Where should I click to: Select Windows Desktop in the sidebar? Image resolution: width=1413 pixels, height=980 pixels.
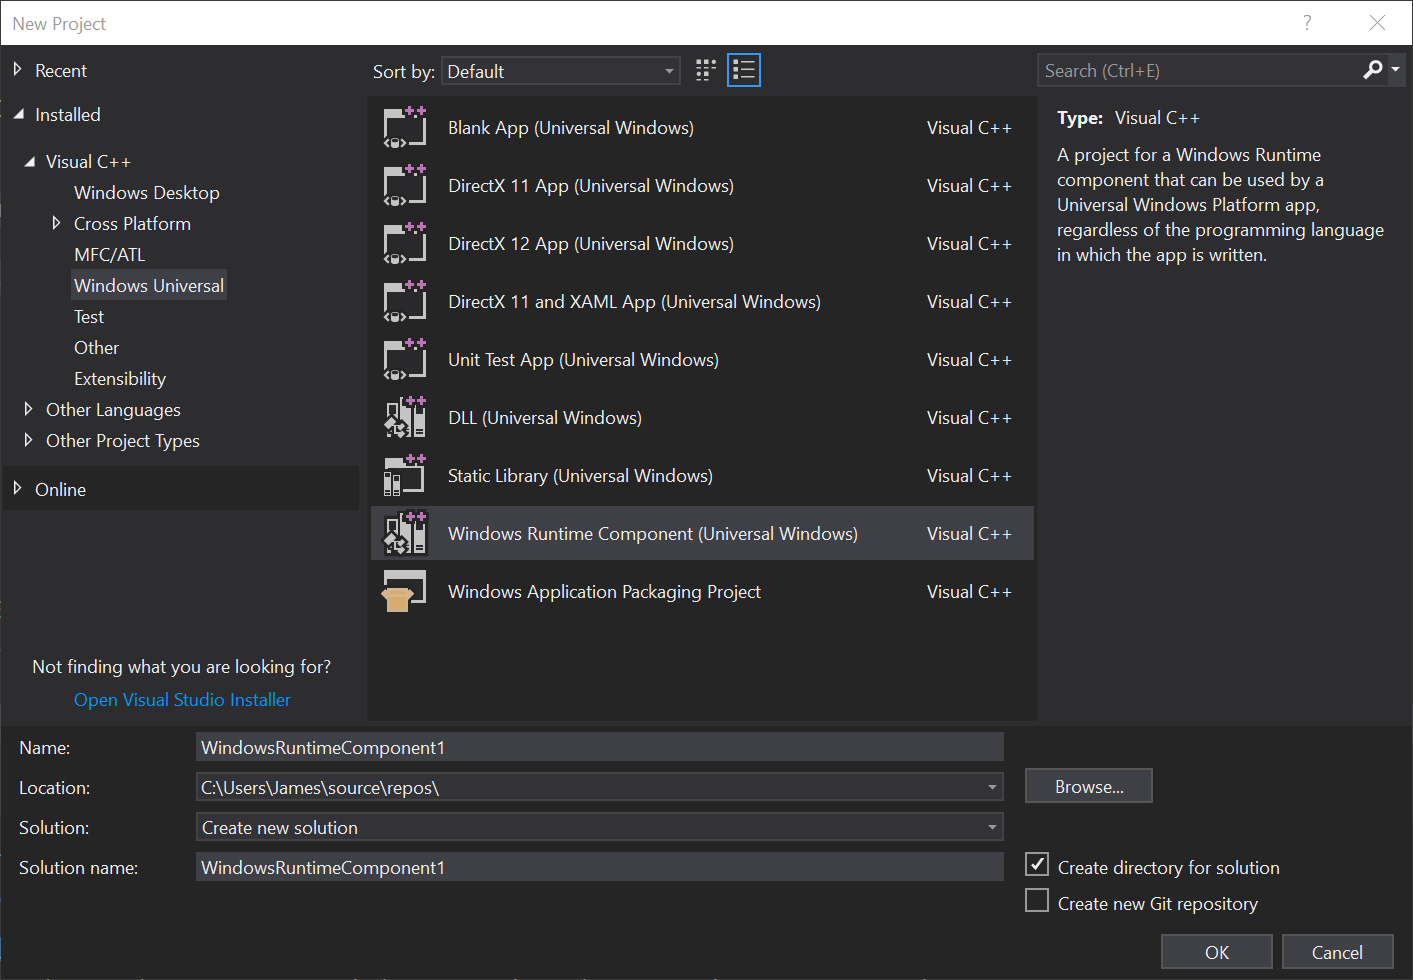(146, 192)
